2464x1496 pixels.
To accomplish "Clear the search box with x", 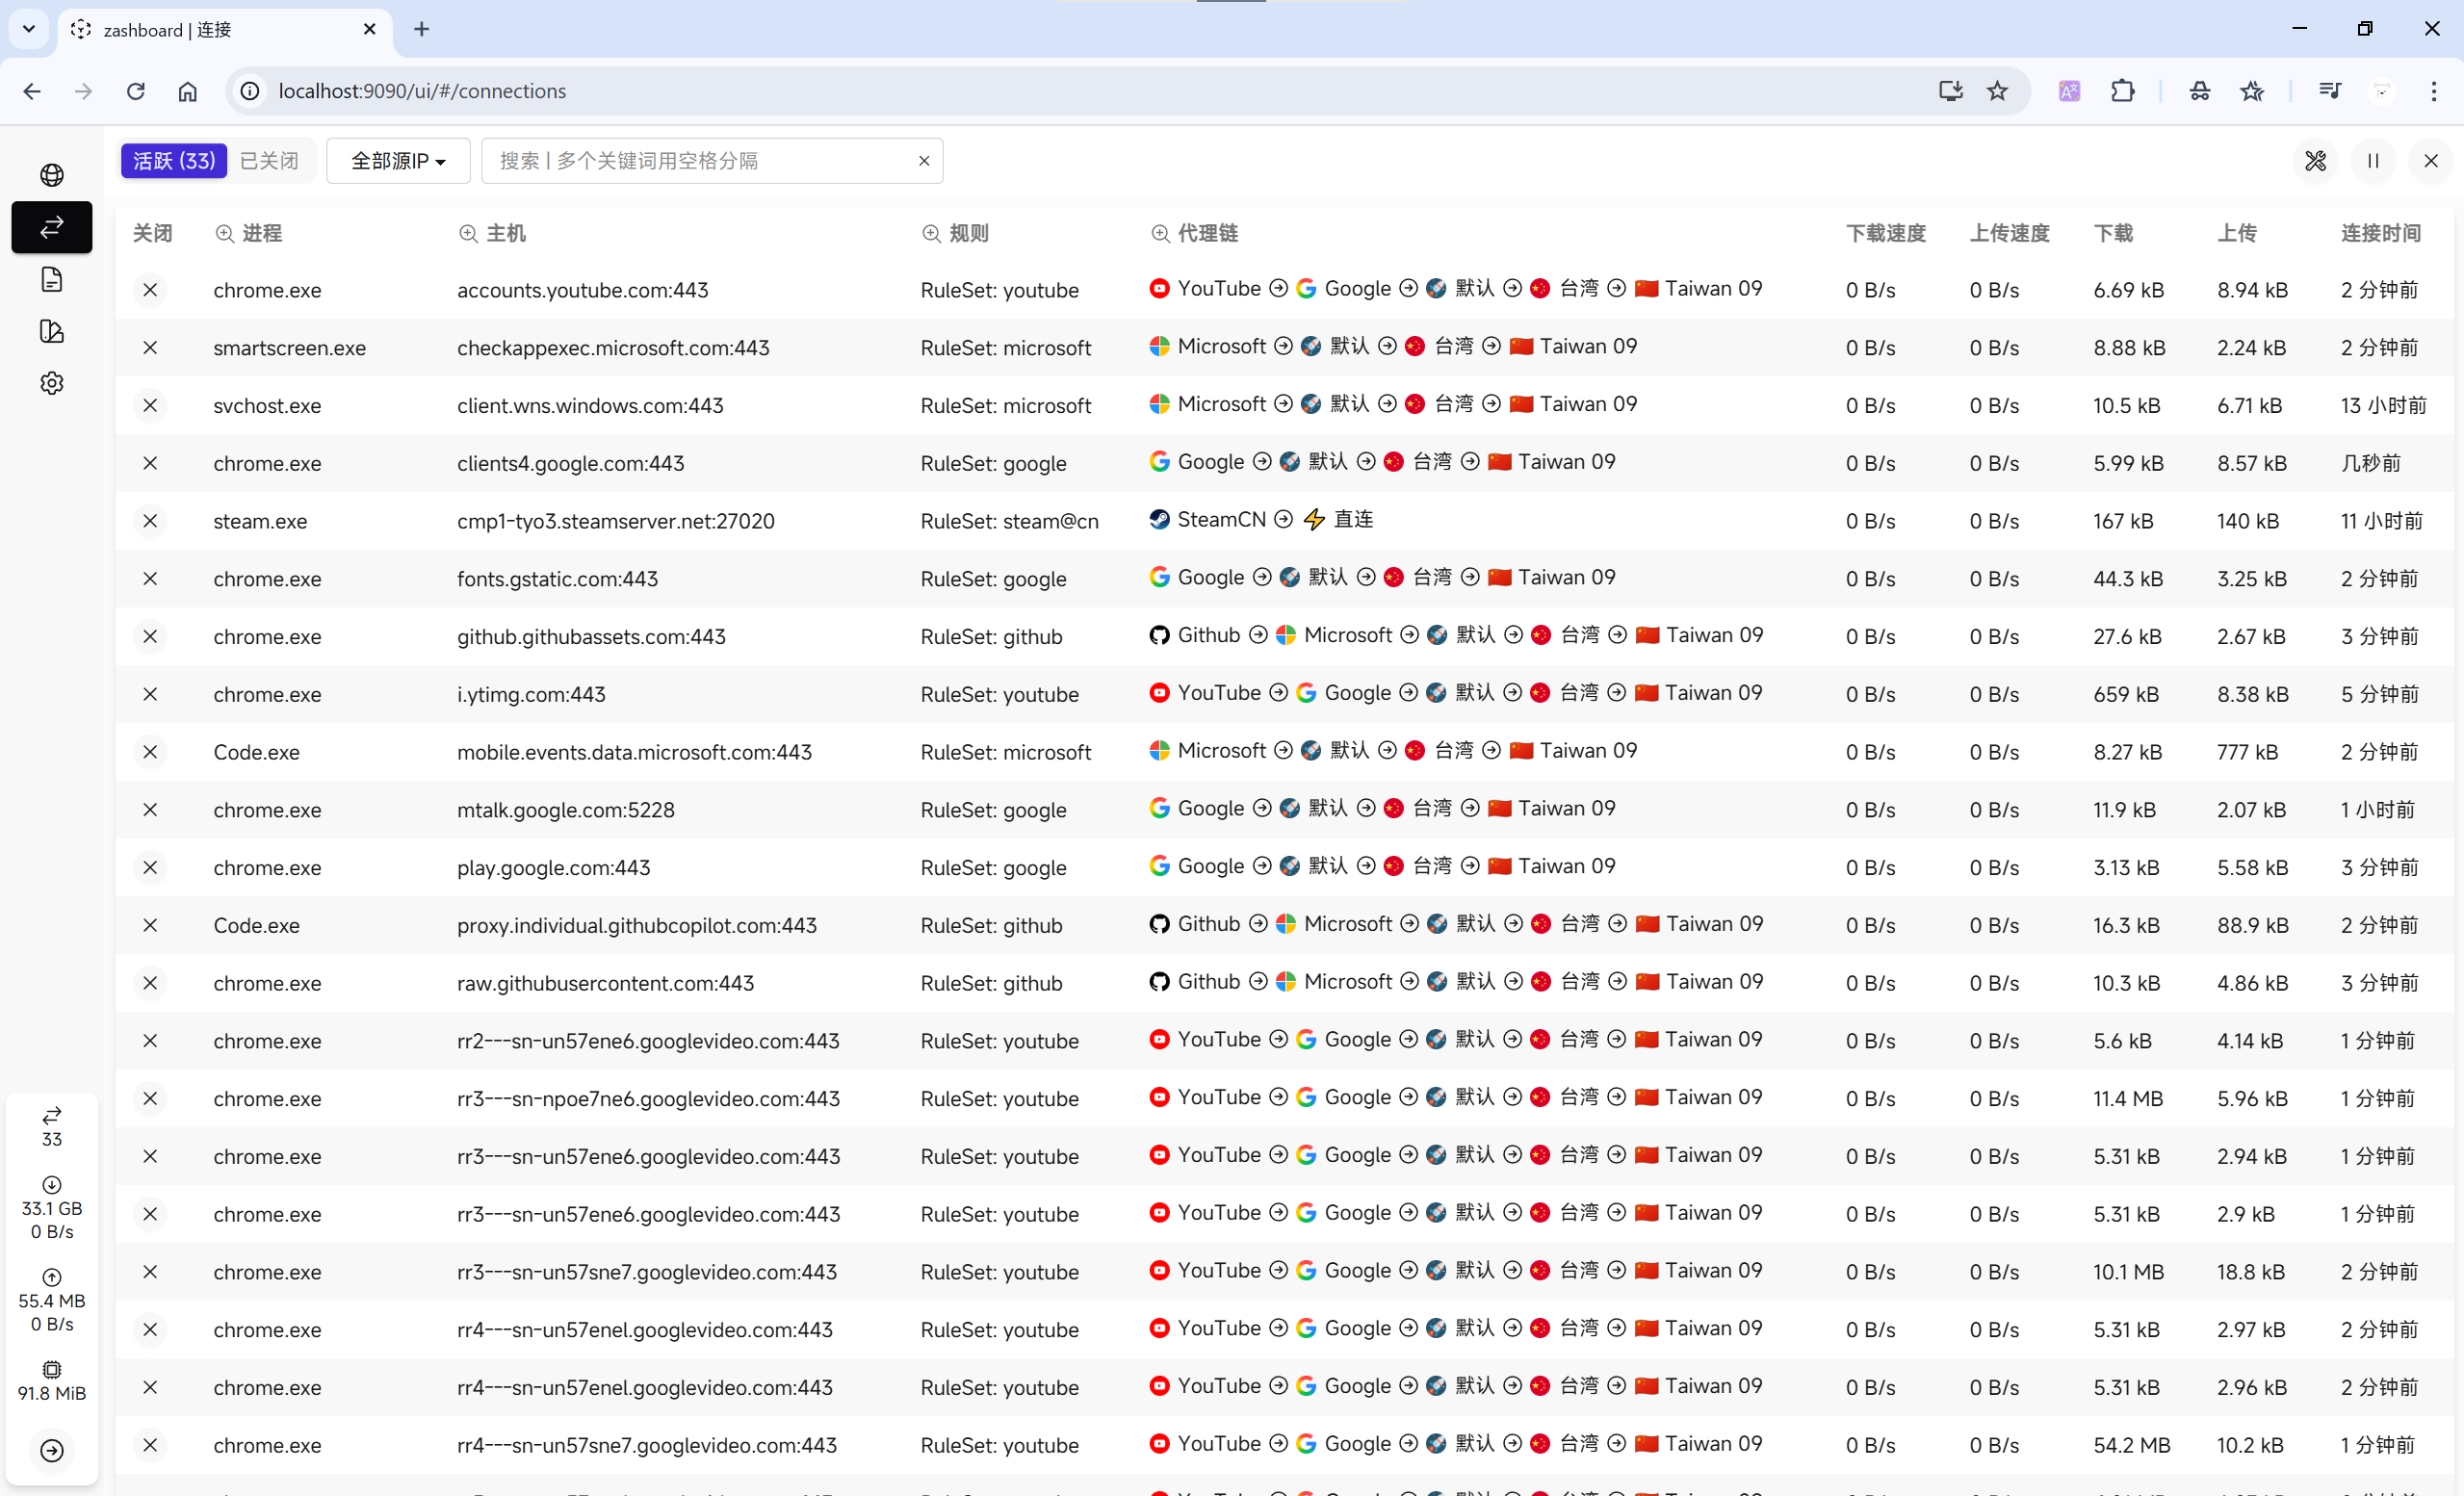I will coord(924,161).
